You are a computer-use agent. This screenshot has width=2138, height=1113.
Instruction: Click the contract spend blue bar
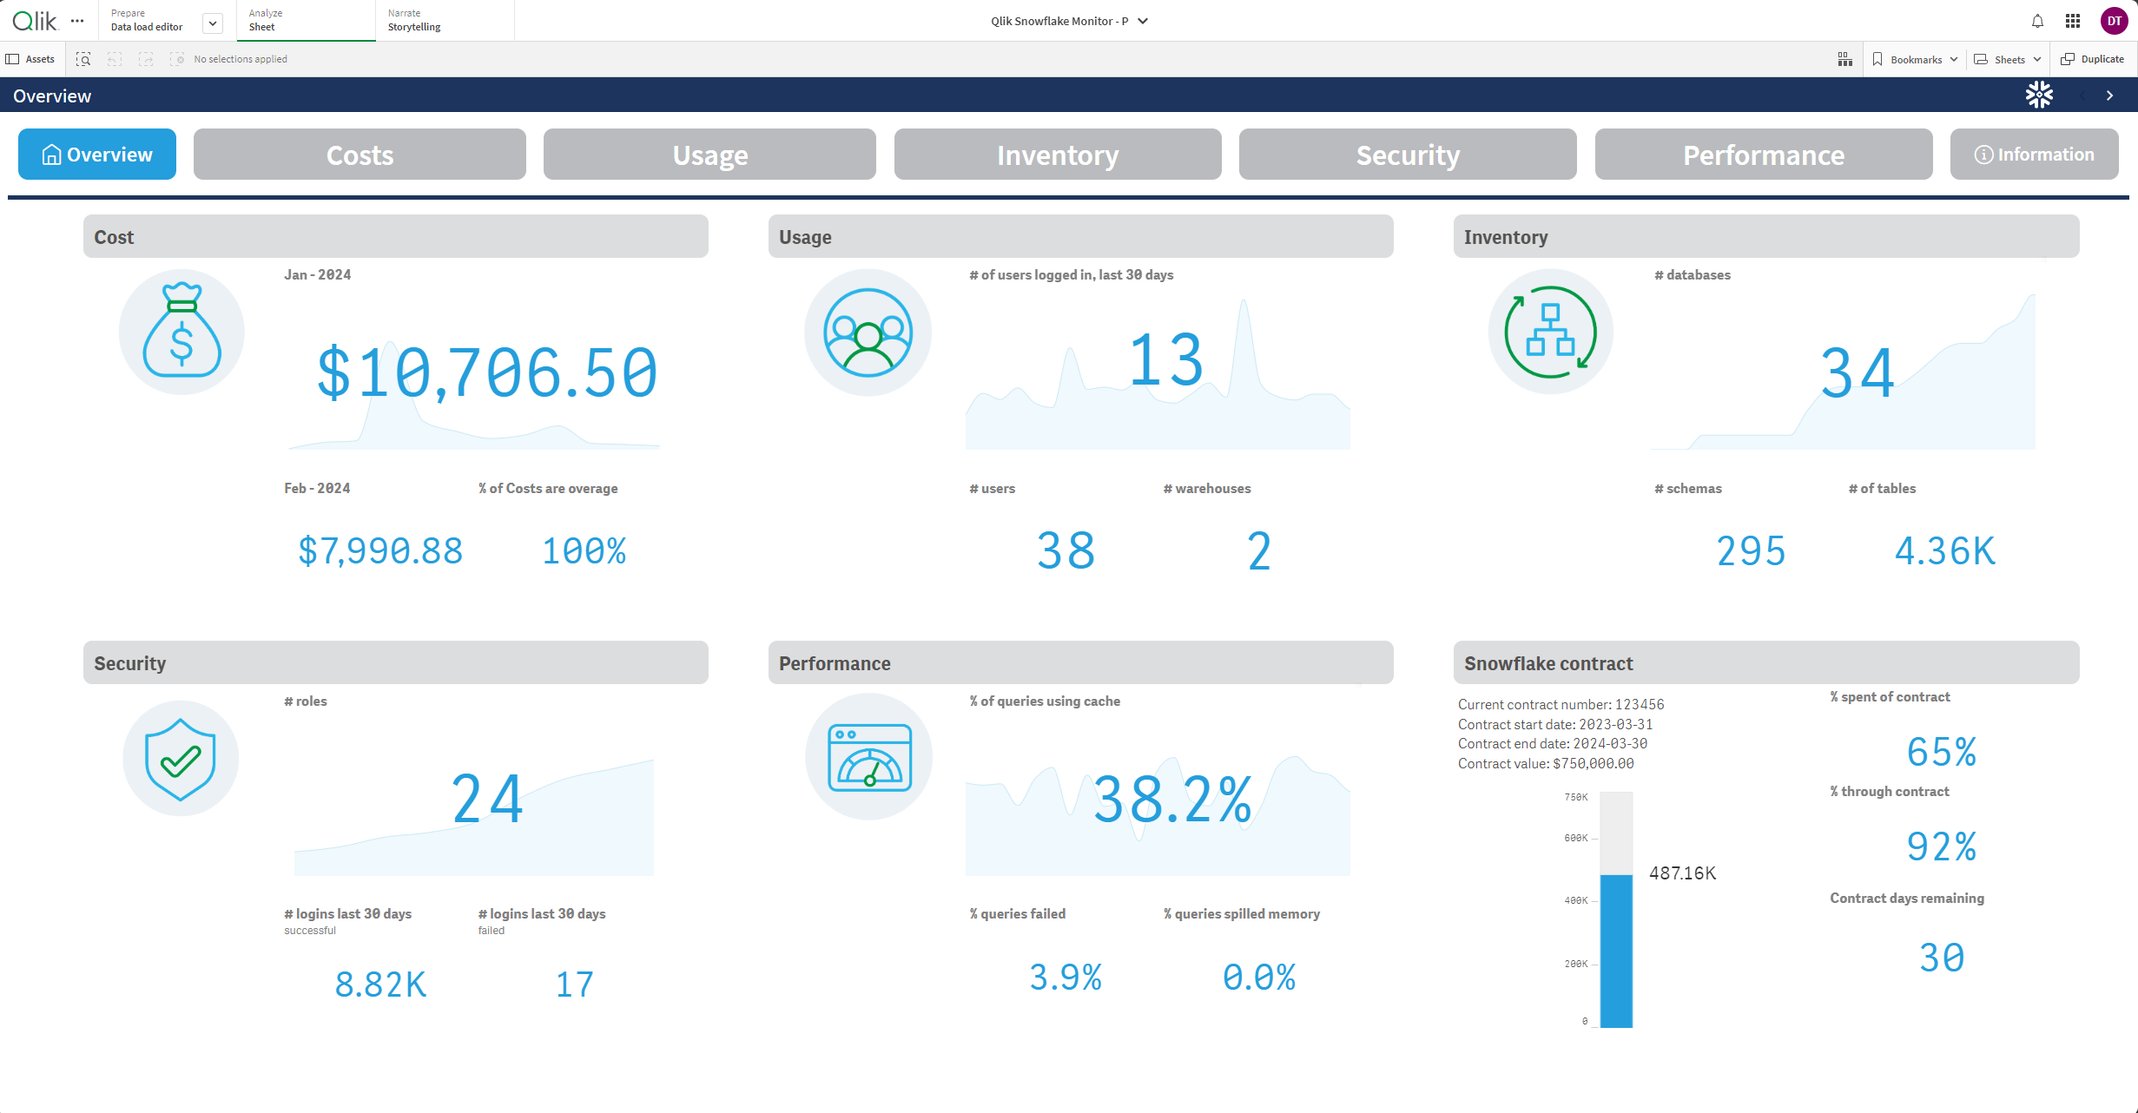pos(1616,951)
